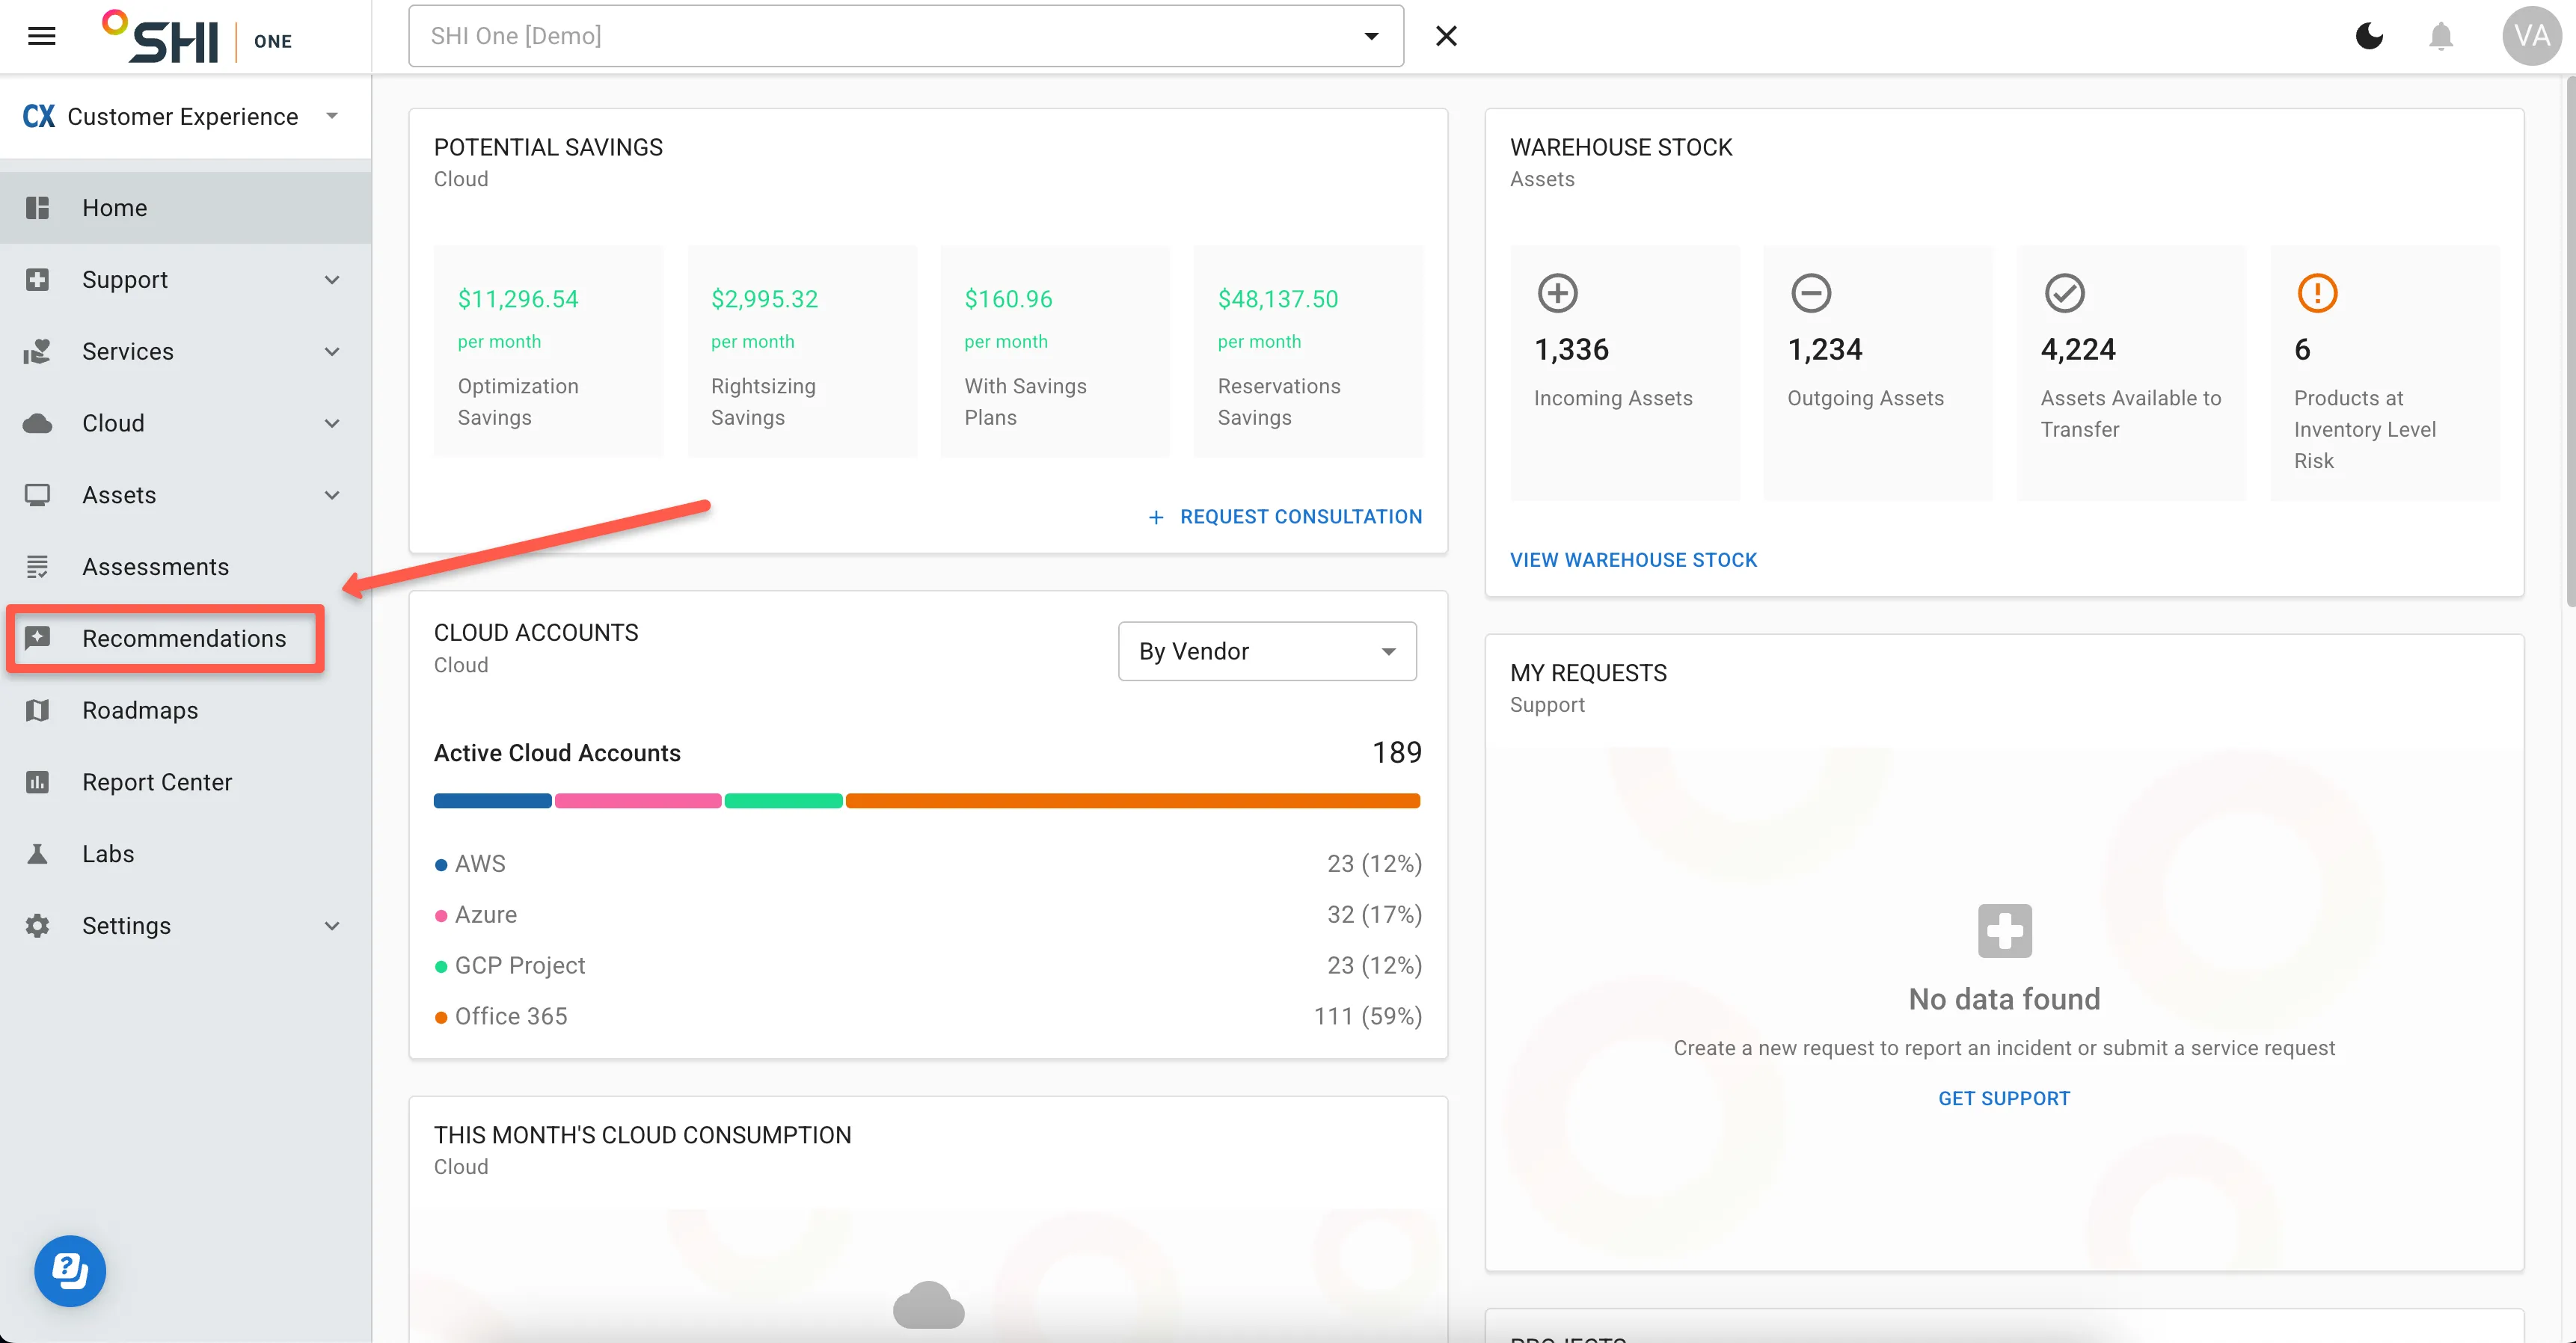Click the Incoming Assets plus-circle icon
This screenshot has width=2576, height=1343.
[1557, 293]
